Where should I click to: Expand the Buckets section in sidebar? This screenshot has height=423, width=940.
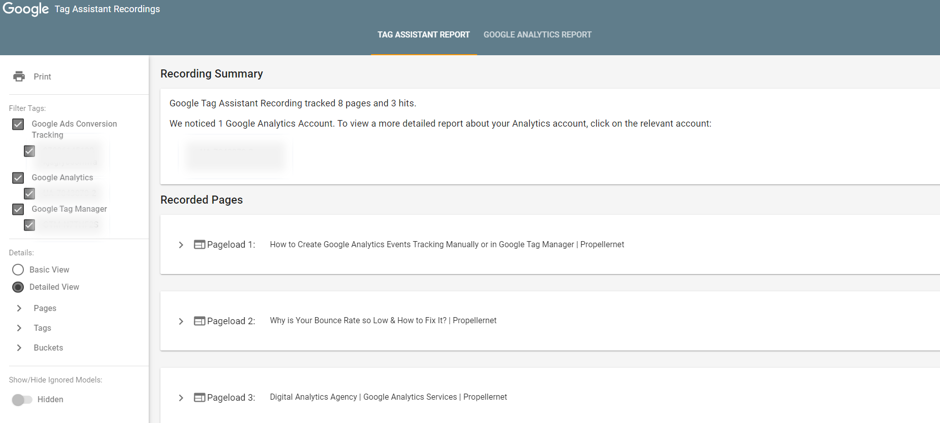point(19,348)
